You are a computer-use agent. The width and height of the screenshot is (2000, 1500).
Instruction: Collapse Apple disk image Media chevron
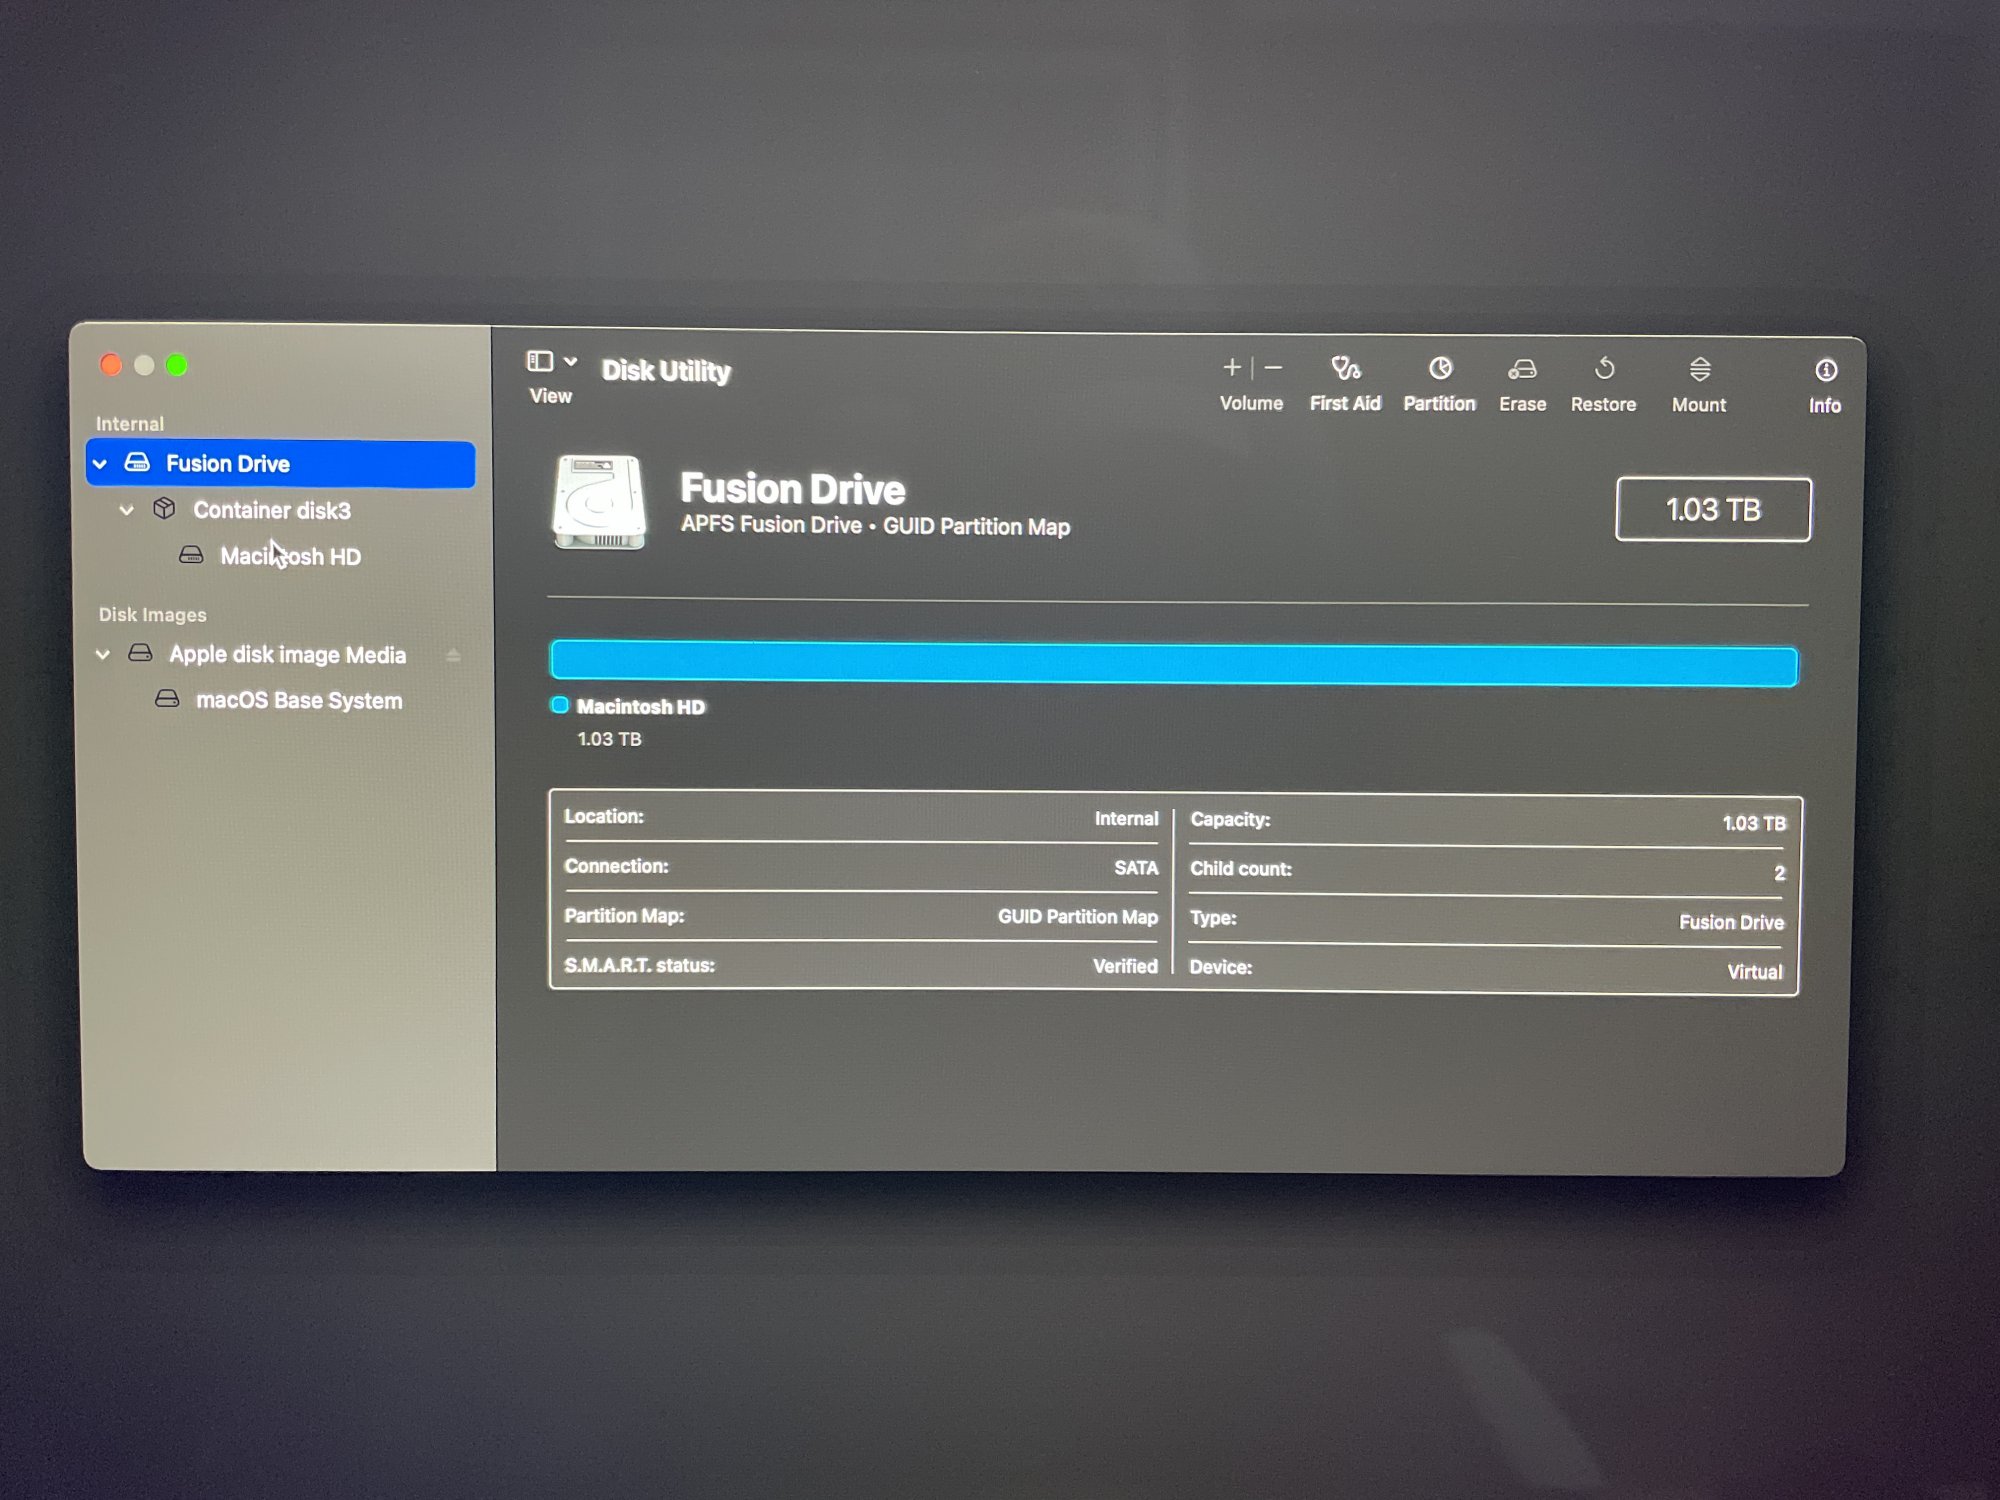click(x=103, y=655)
